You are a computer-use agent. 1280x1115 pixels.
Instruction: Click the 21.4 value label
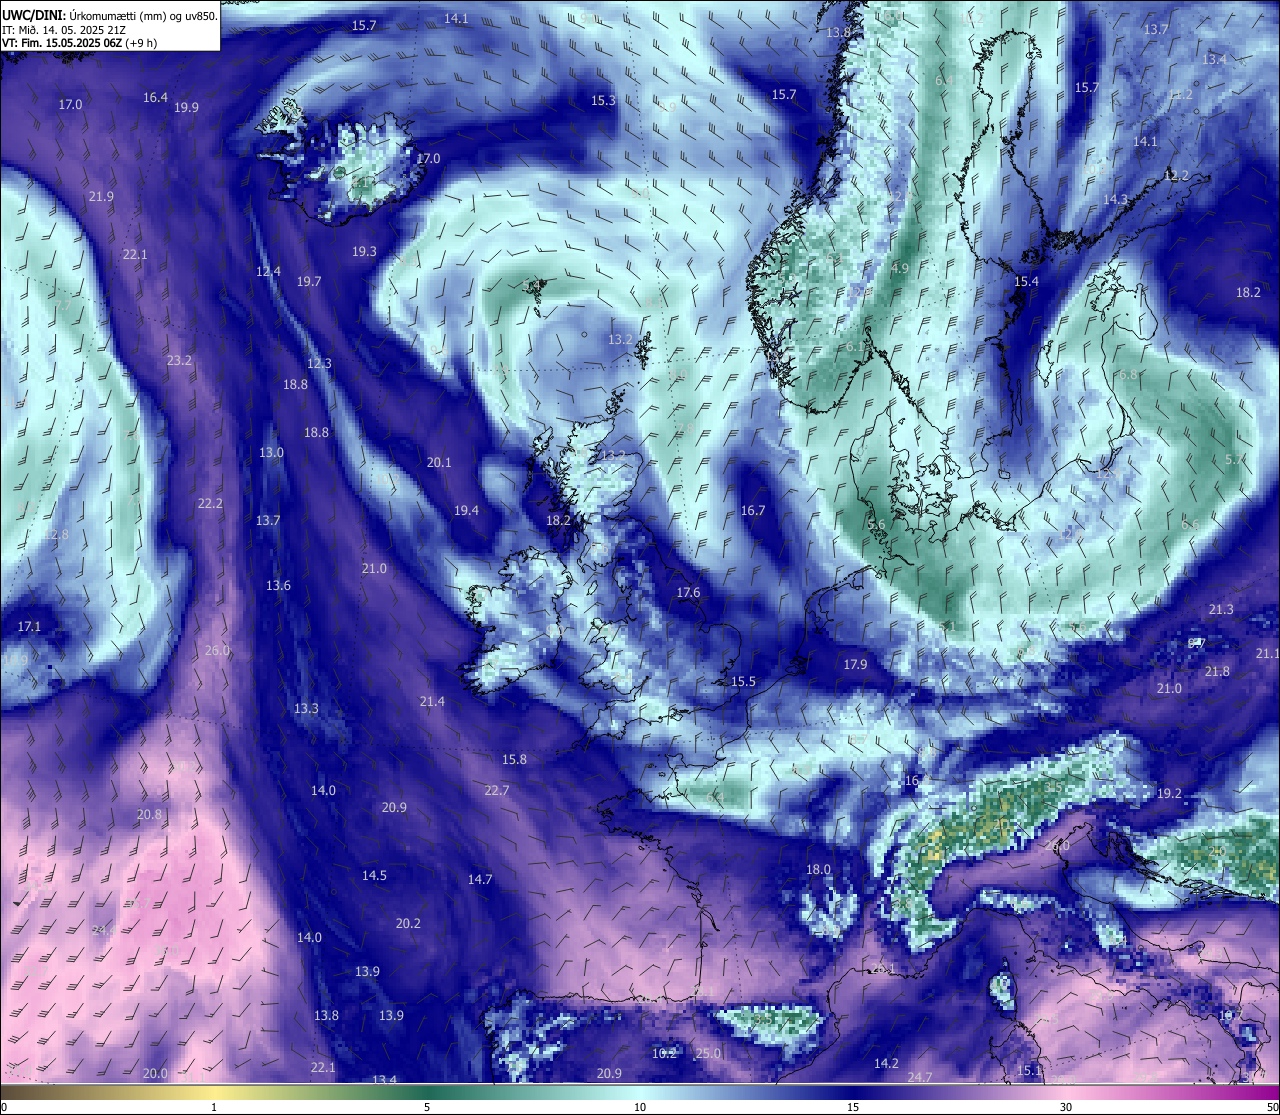[432, 701]
